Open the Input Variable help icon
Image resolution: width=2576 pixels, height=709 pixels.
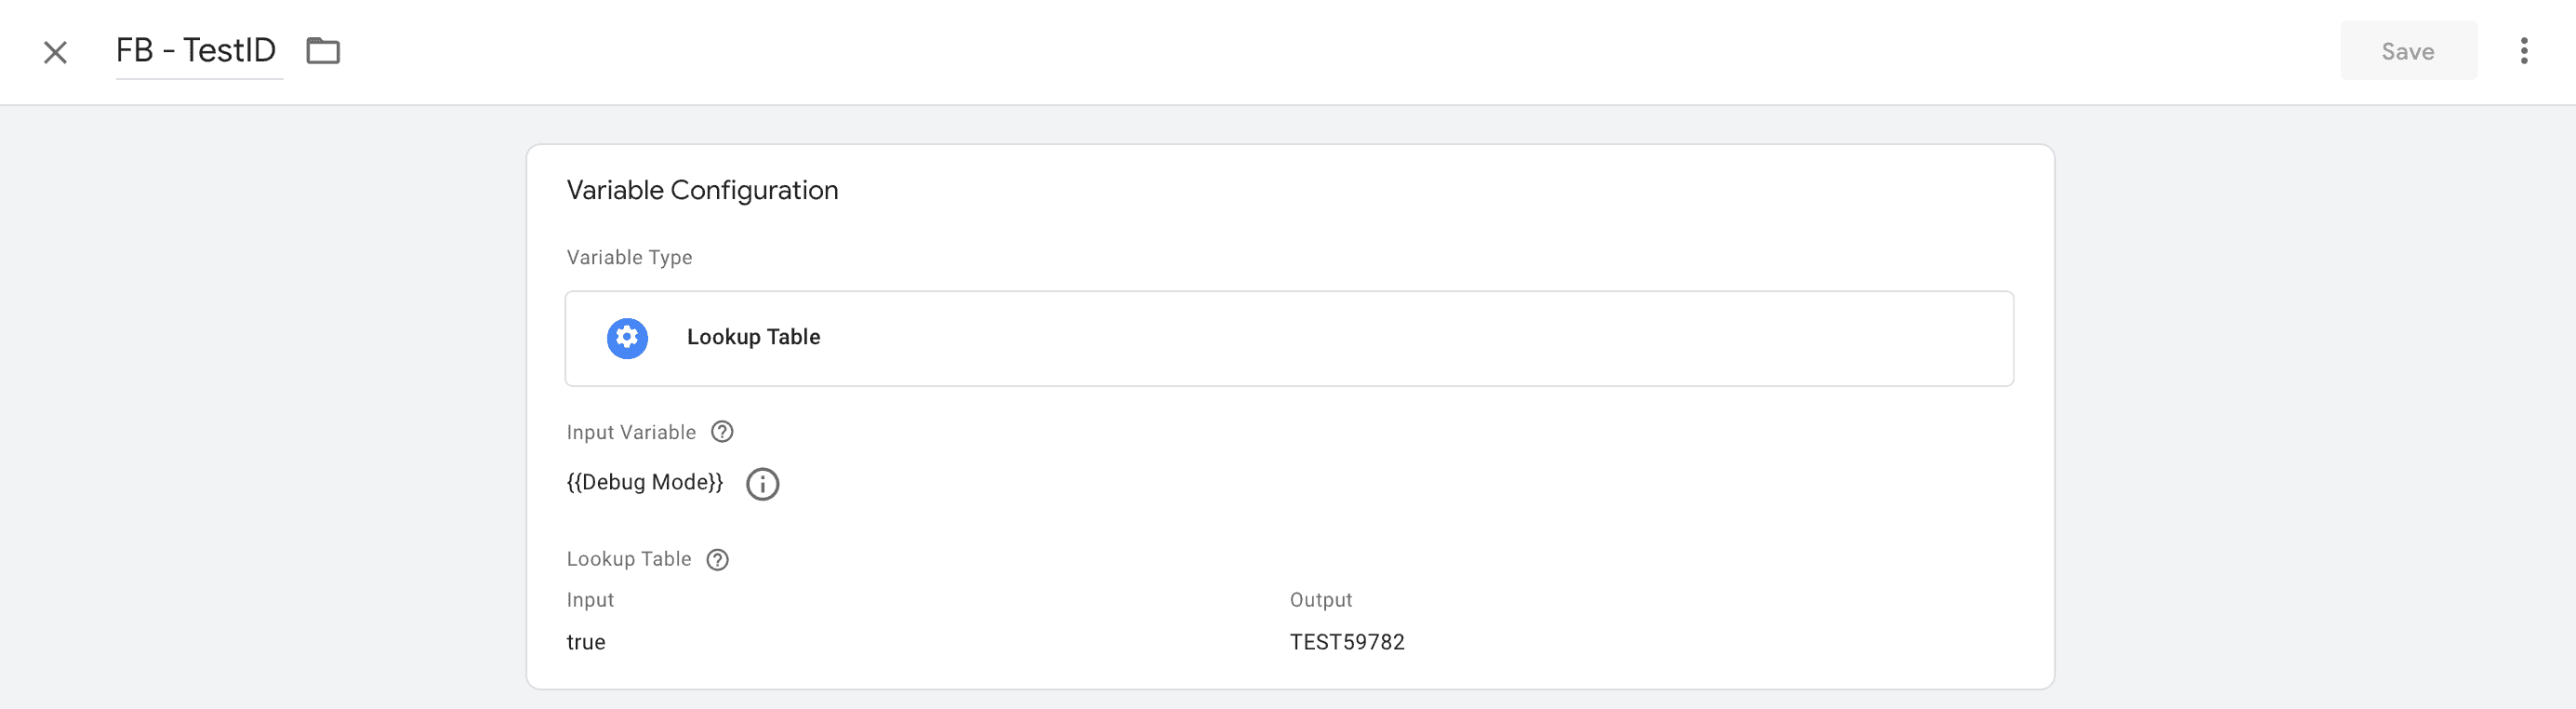pos(722,432)
